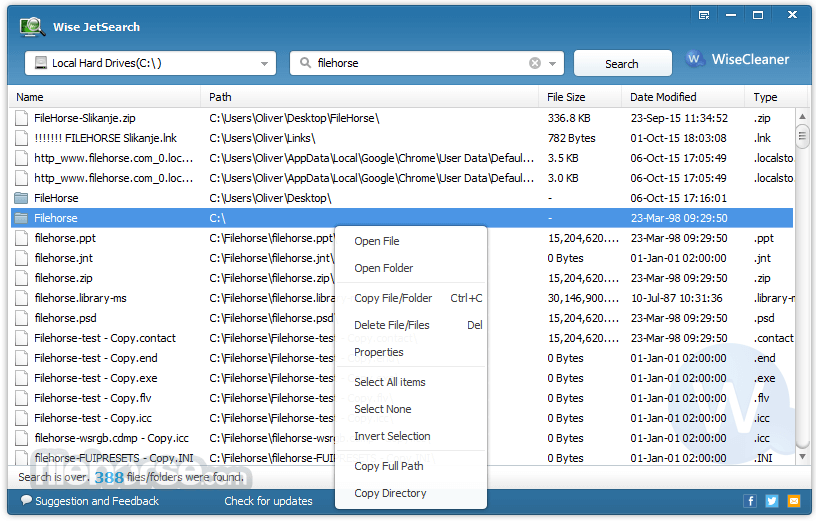
Task: Click the 782 Bytes file size cell
Action: click(571, 138)
